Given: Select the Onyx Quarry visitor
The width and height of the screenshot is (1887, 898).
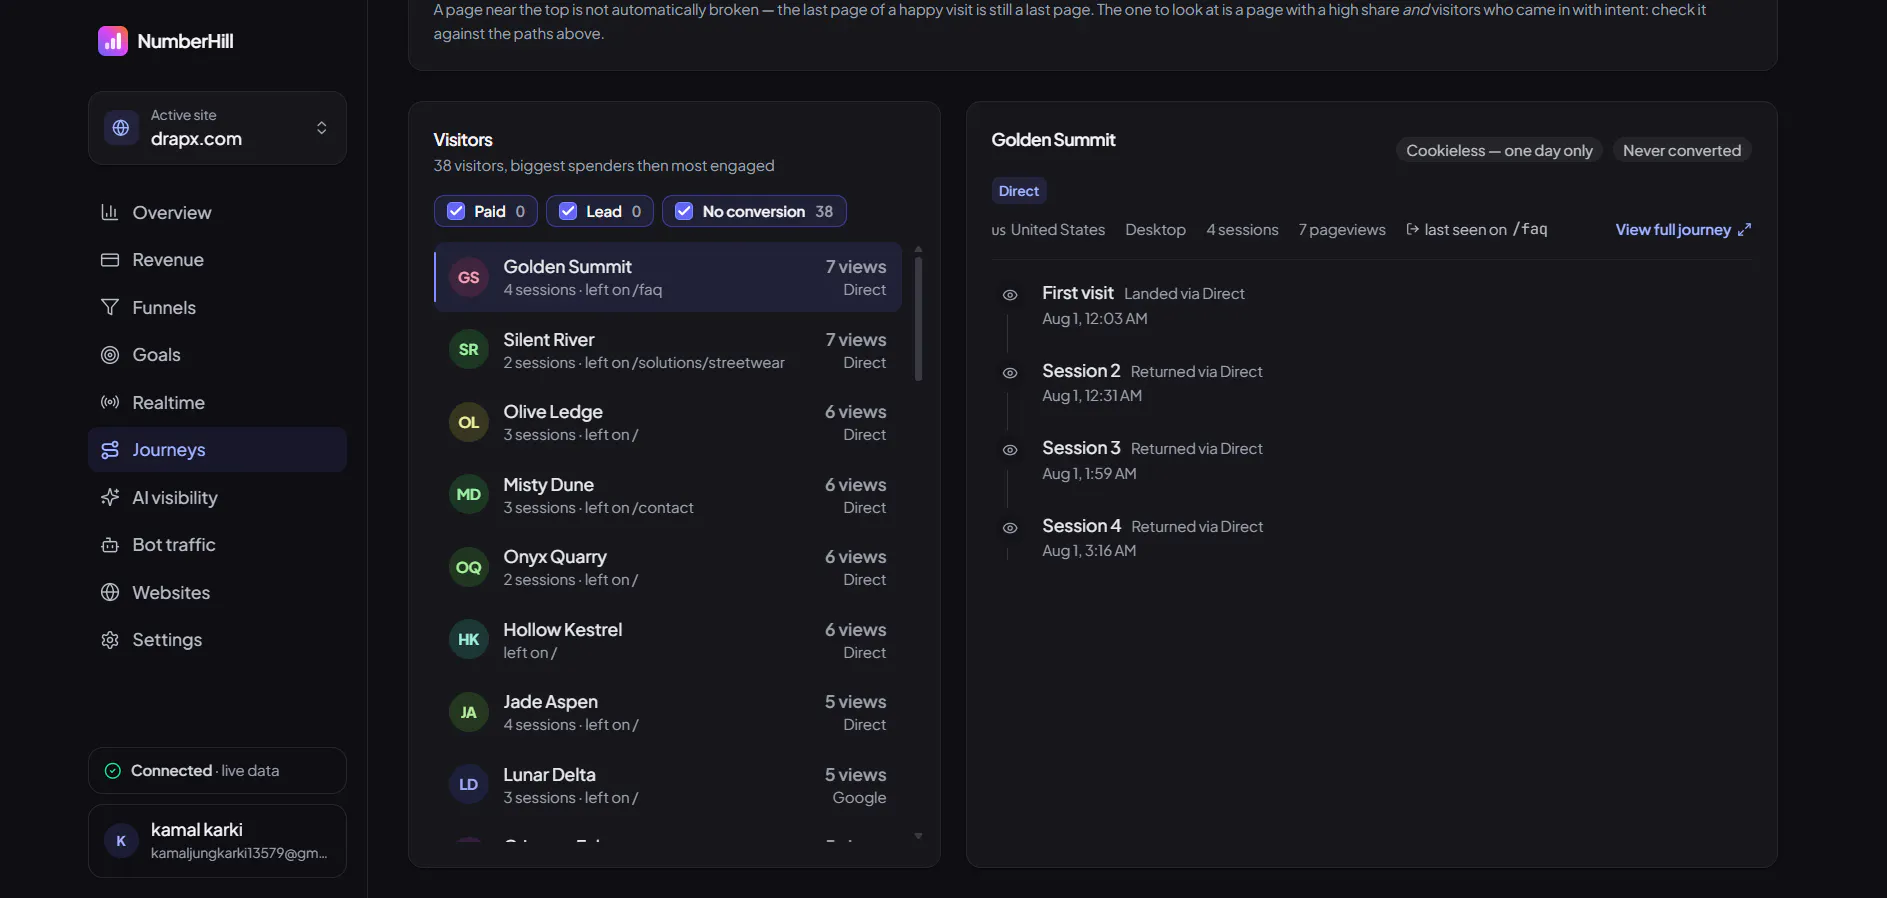Looking at the screenshot, I should pyautogui.click(x=668, y=567).
